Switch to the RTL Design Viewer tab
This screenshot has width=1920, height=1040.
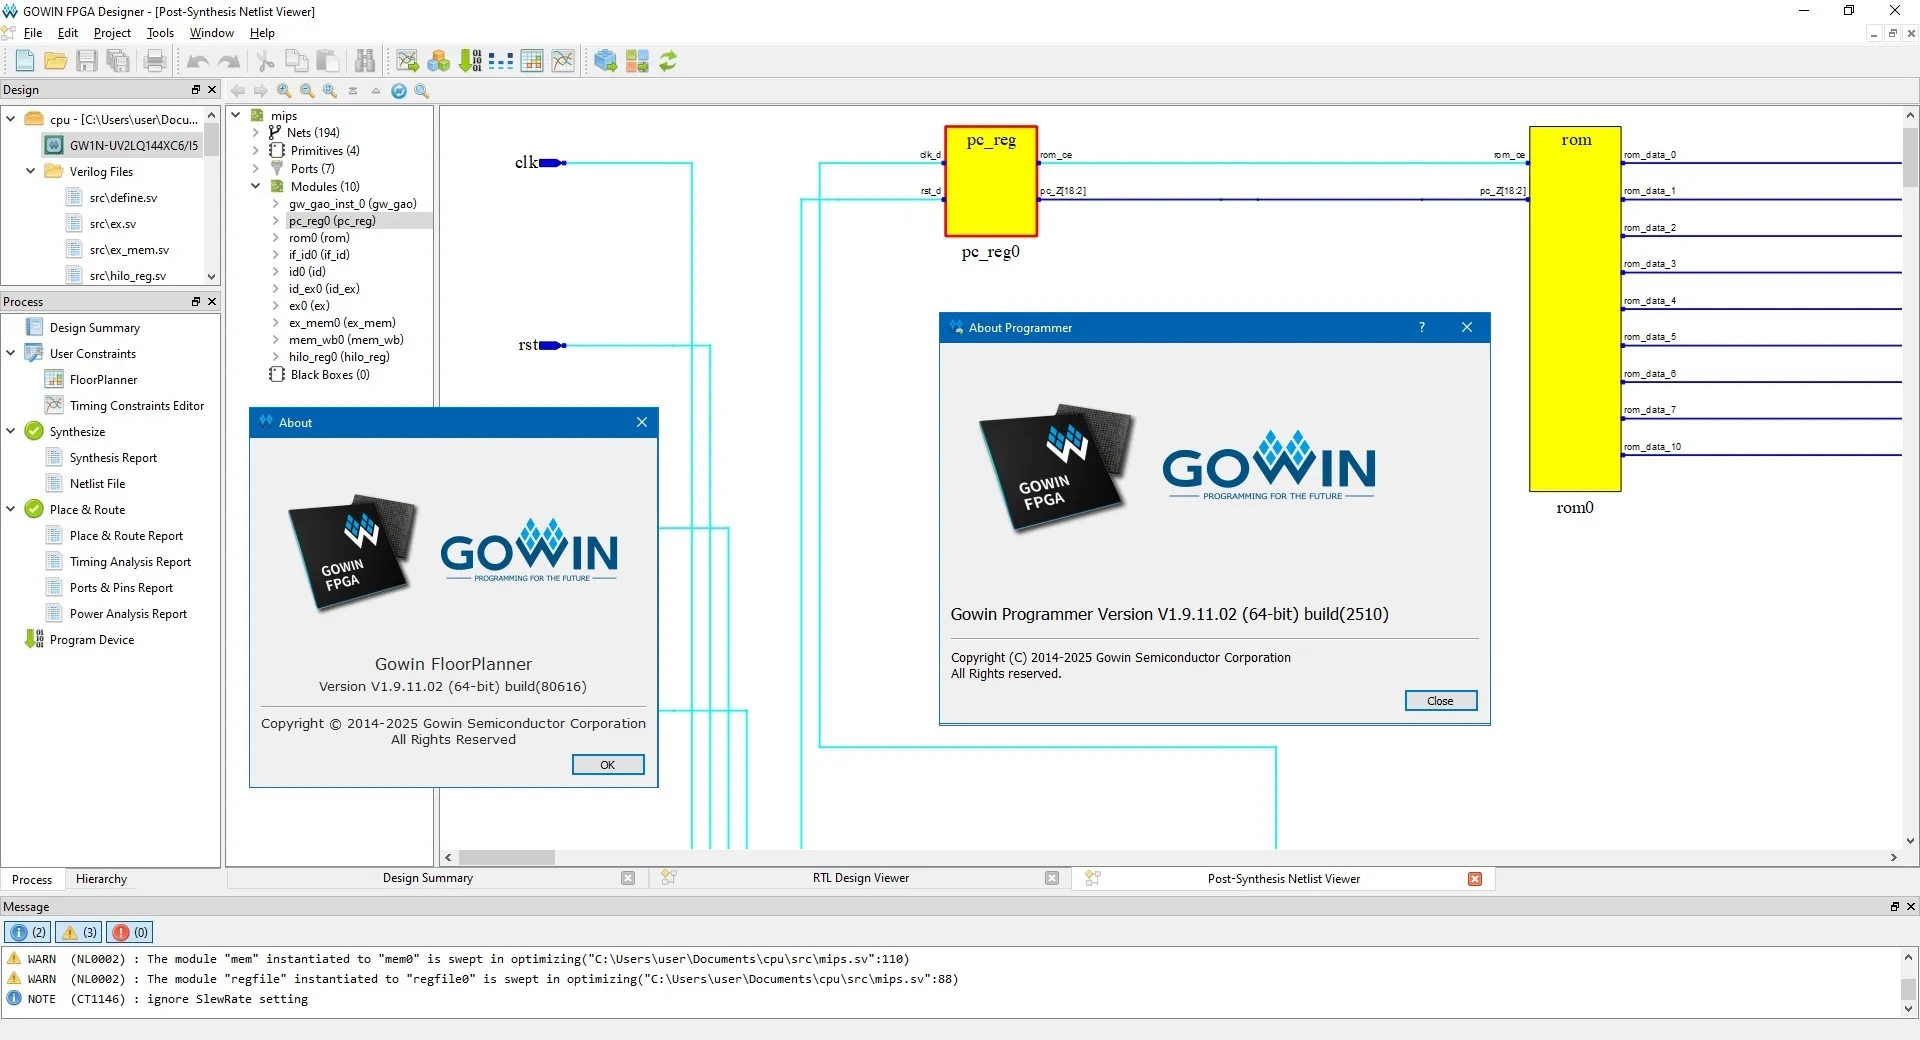click(x=860, y=878)
